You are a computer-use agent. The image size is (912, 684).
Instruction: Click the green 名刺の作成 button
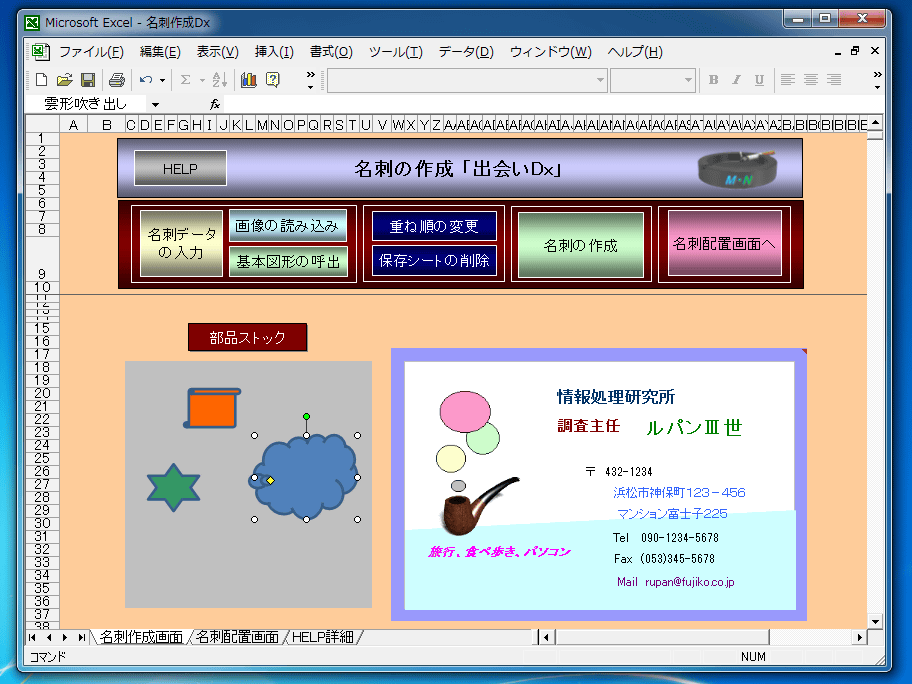(581, 245)
